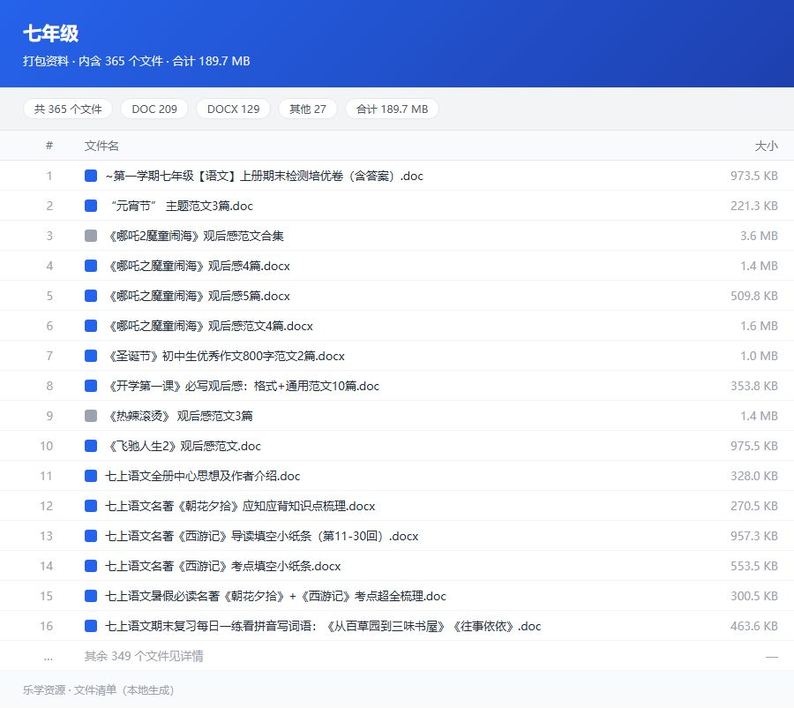Click the 975.5 KB size value

[x=754, y=446]
